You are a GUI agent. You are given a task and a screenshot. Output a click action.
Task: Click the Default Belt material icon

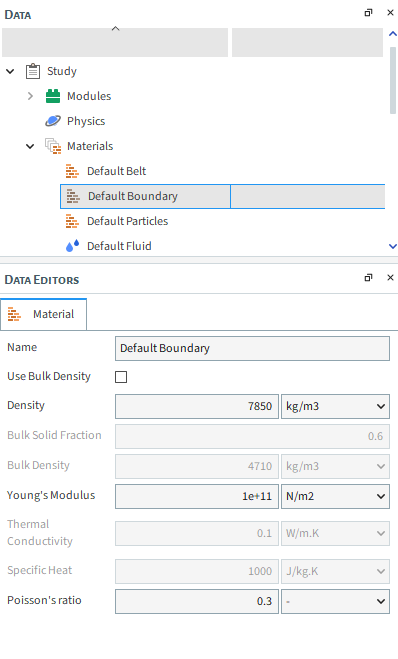click(x=72, y=171)
